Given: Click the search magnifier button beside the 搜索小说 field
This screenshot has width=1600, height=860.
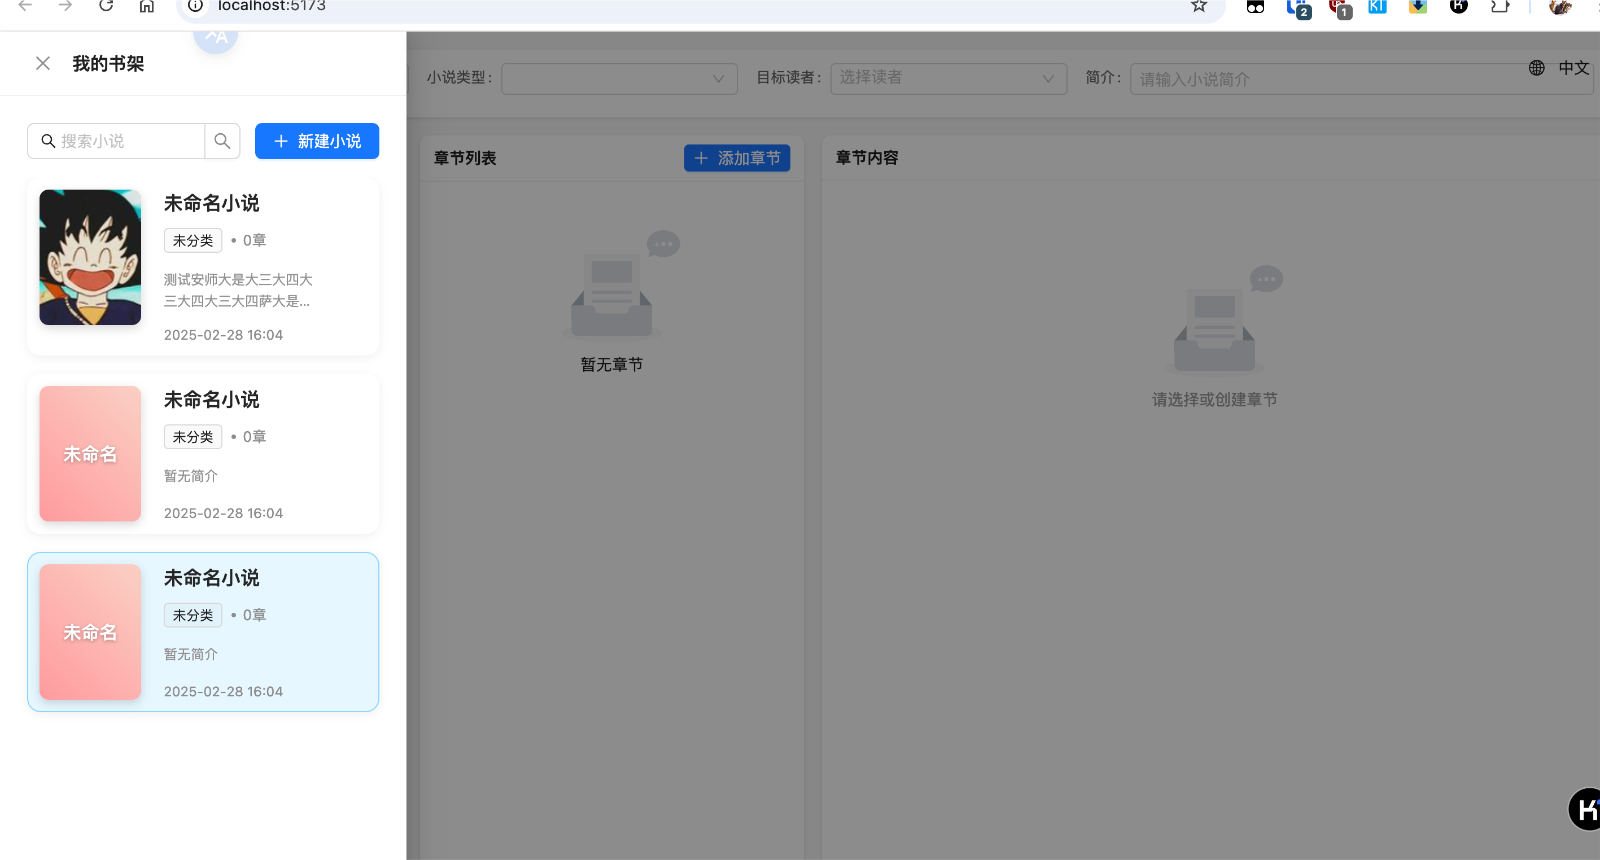Looking at the screenshot, I should point(222,141).
